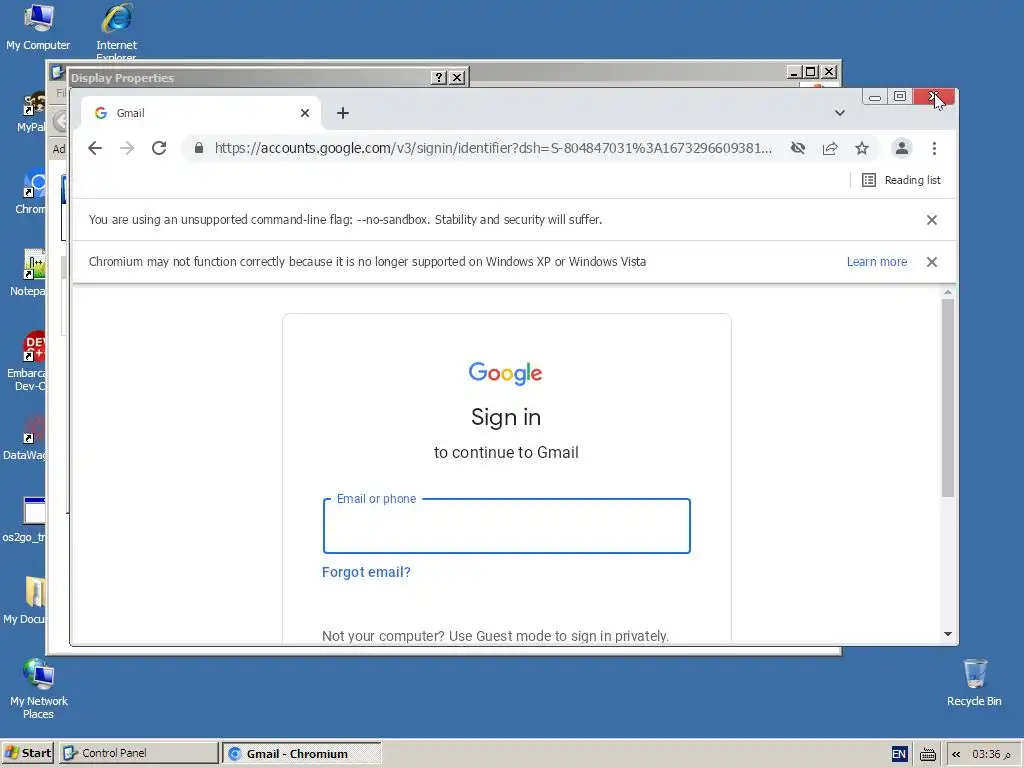
Task: Minimize the Chromium window
Action: [x=874, y=97]
